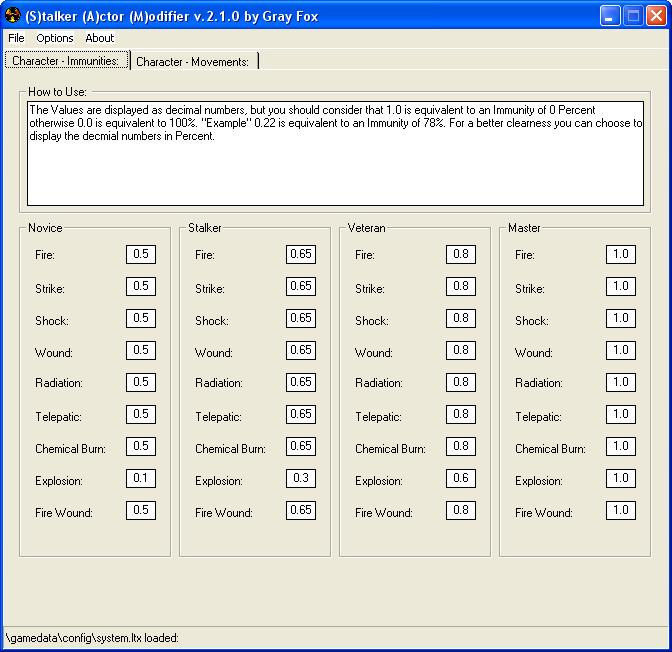672x652 pixels.
Task: Click the Veteran Explosion input box
Action: click(x=461, y=478)
